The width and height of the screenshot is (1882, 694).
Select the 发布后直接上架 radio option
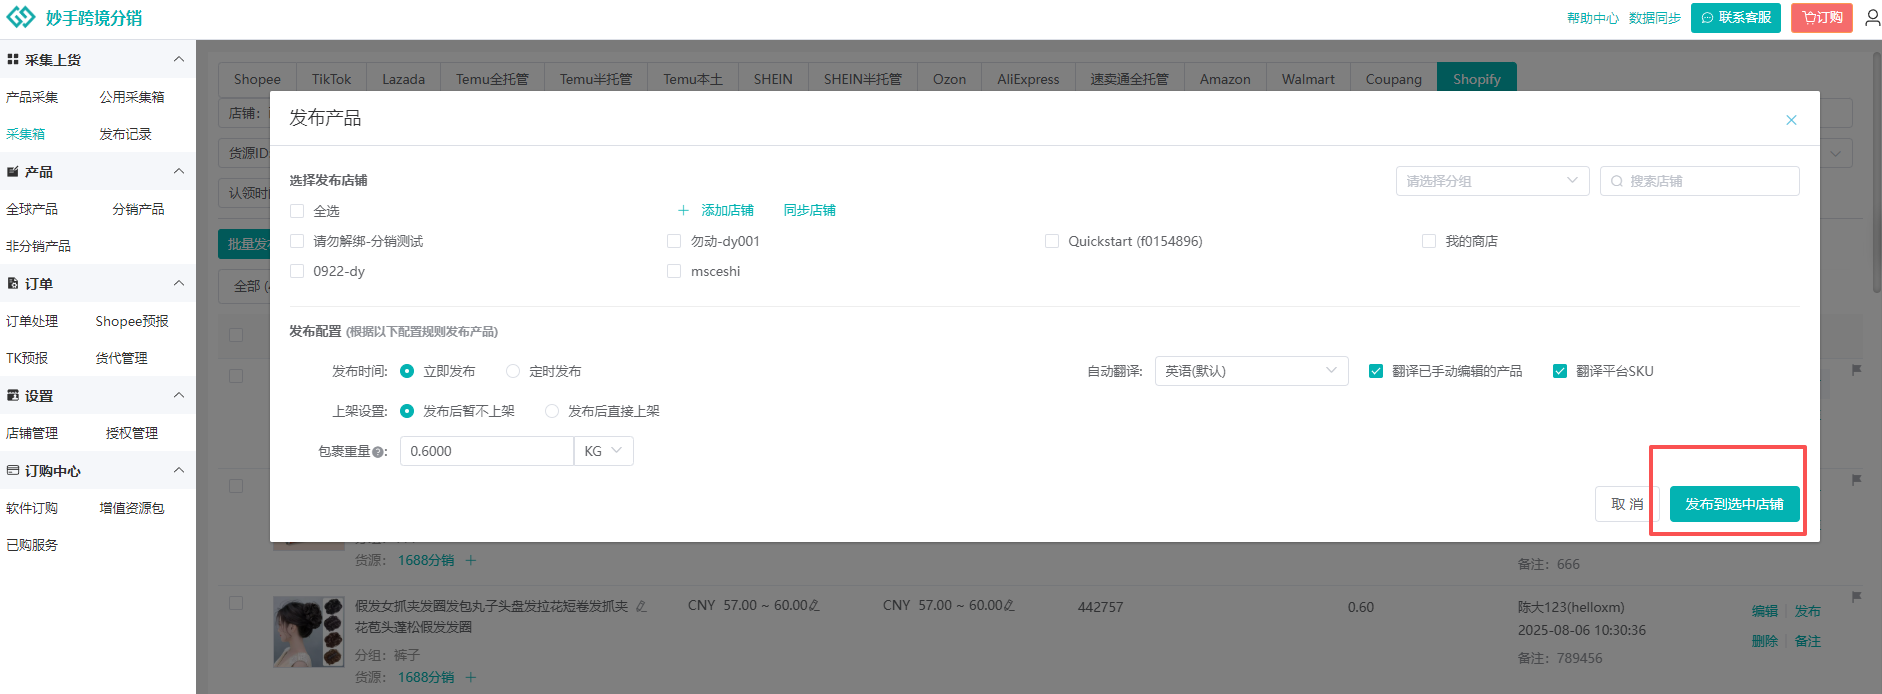point(552,411)
